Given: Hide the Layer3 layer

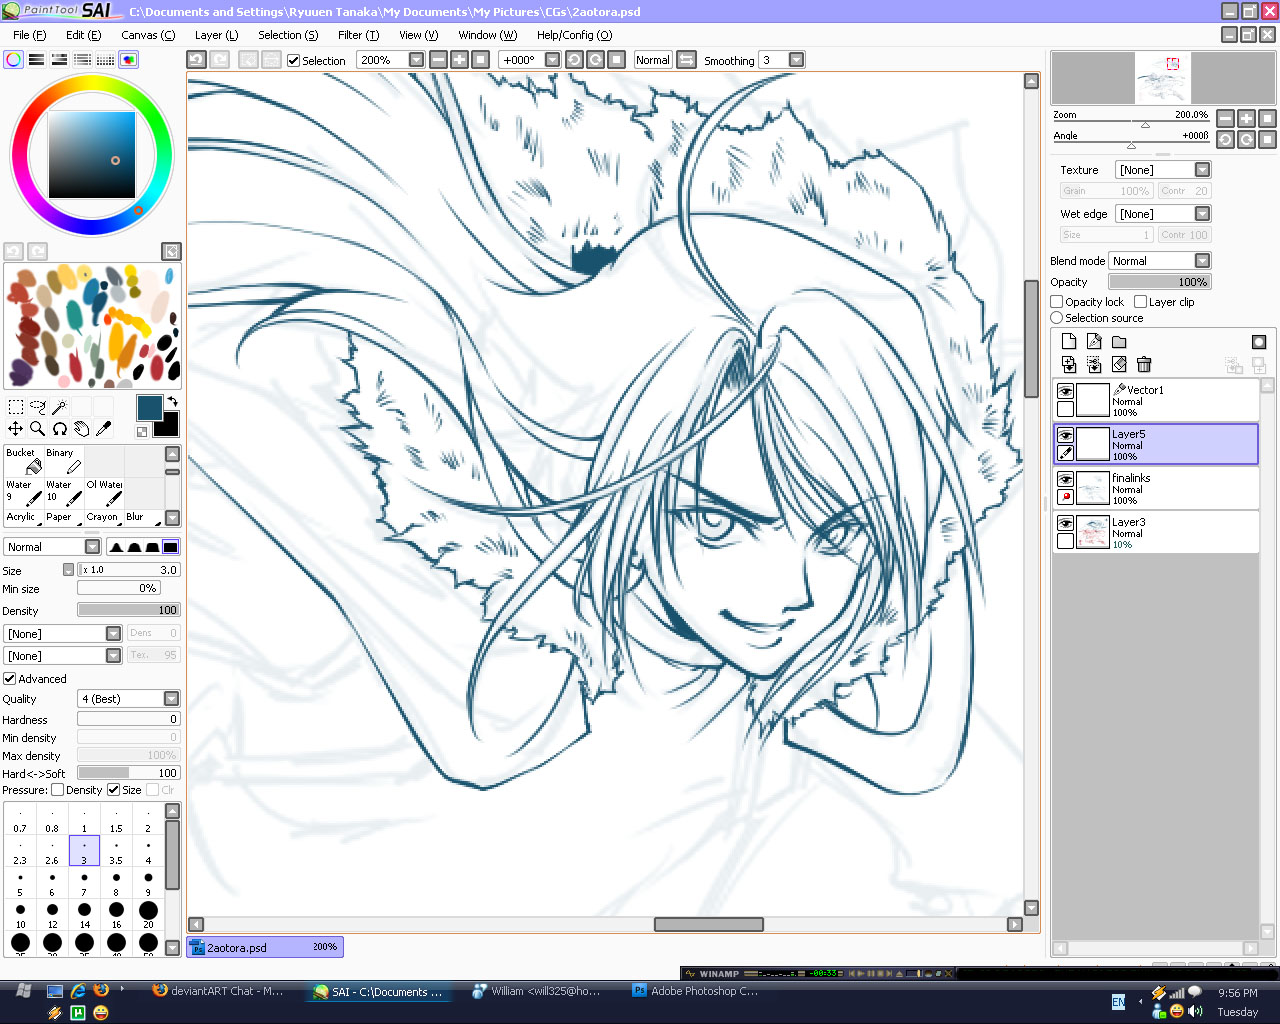Looking at the screenshot, I should pos(1066,523).
